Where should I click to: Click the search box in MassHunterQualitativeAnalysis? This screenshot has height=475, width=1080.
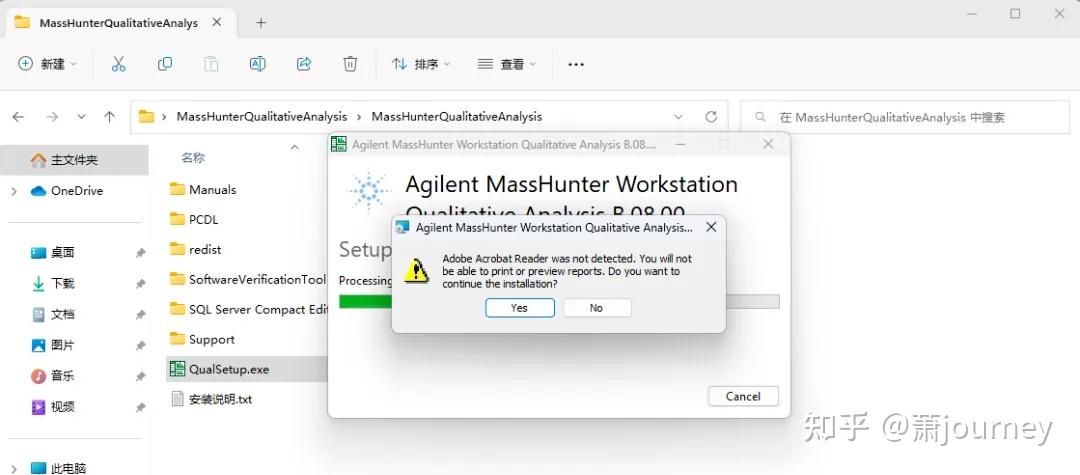pyautogui.click(x=905, y=117)
